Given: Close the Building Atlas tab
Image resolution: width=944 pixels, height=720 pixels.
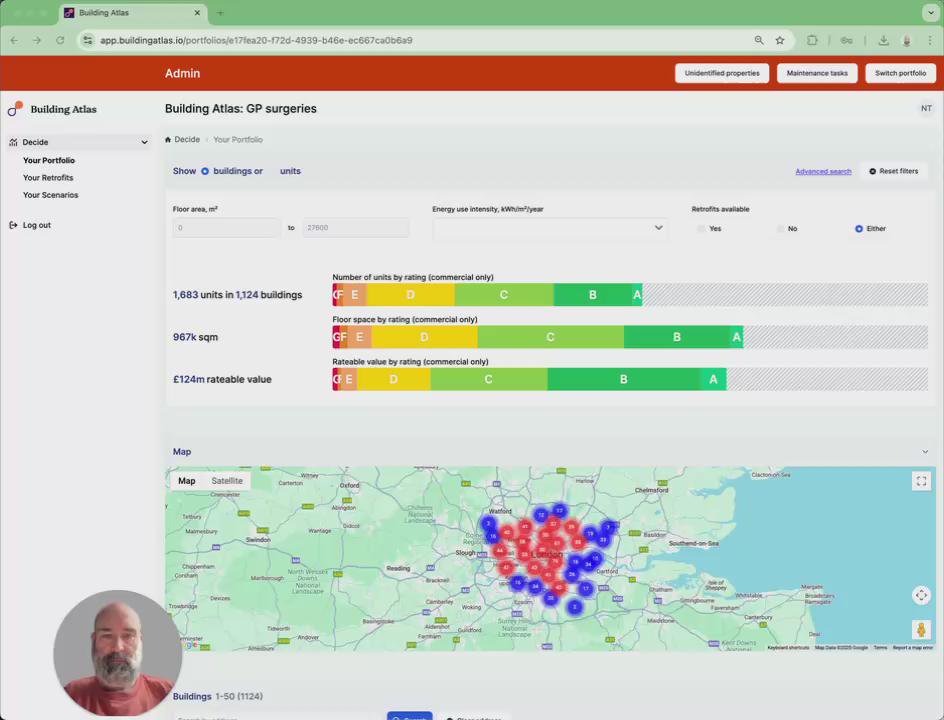Looking at the screenshot, I should pos(197,13).
